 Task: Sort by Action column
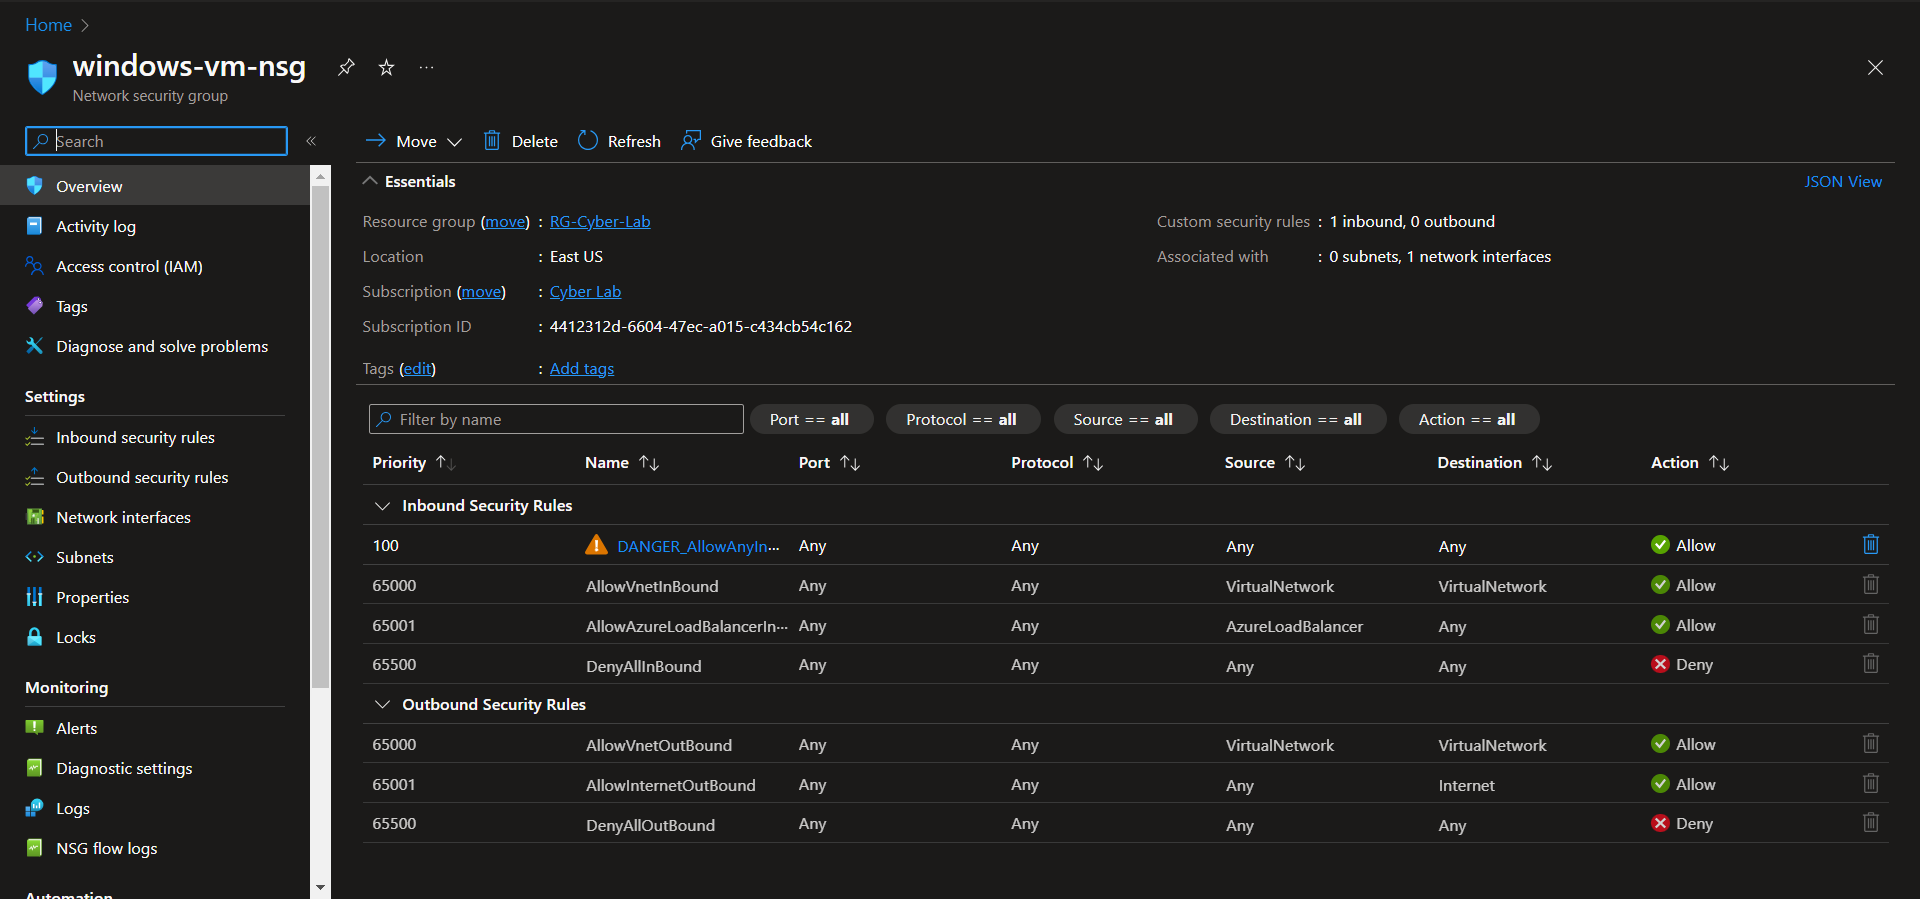click(1690, 462)
